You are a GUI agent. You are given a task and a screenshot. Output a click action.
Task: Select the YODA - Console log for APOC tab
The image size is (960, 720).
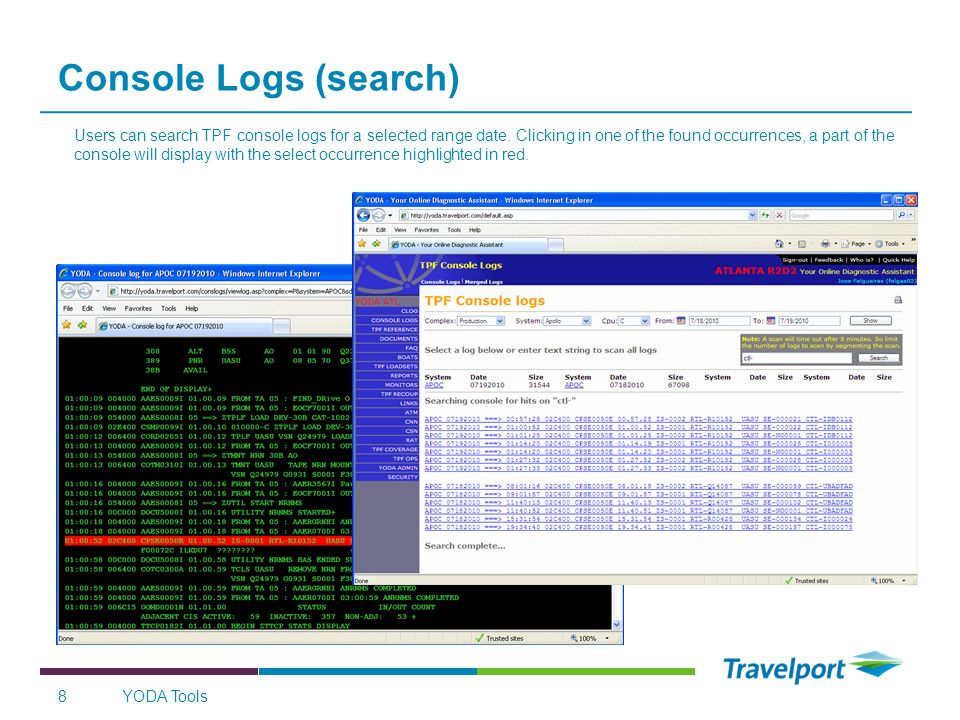[185, 326]
